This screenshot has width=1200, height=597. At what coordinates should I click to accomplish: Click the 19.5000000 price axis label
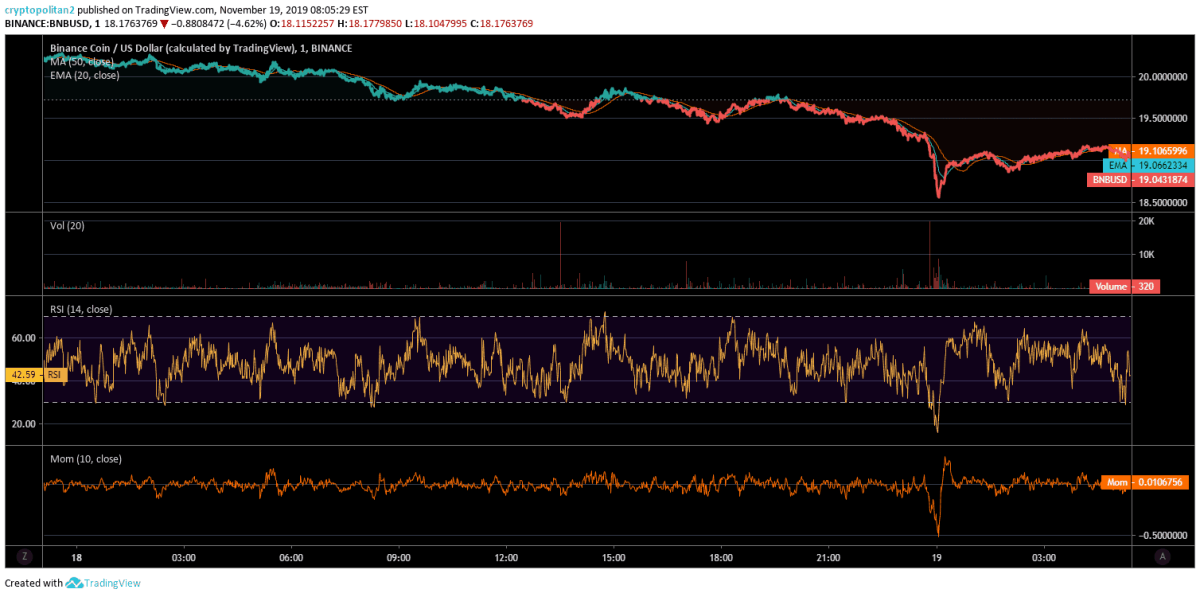tap(1163, 119)
